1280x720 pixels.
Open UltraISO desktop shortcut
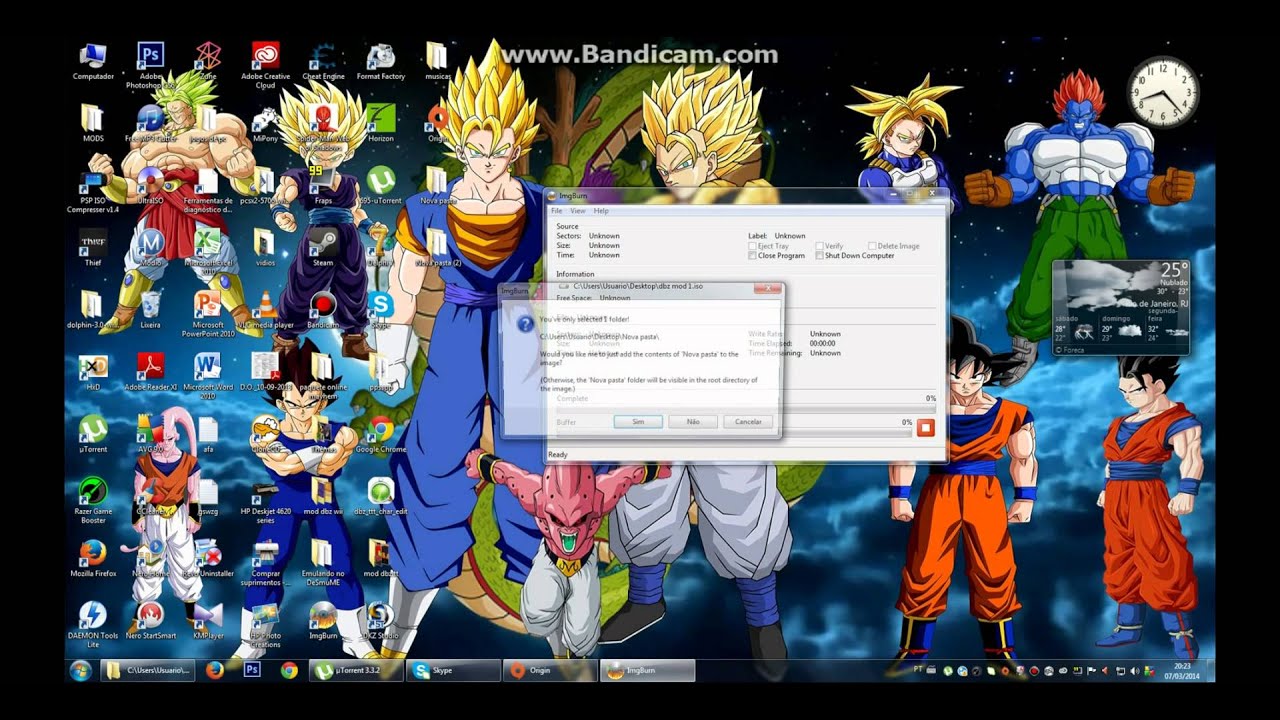coord(150,186)
